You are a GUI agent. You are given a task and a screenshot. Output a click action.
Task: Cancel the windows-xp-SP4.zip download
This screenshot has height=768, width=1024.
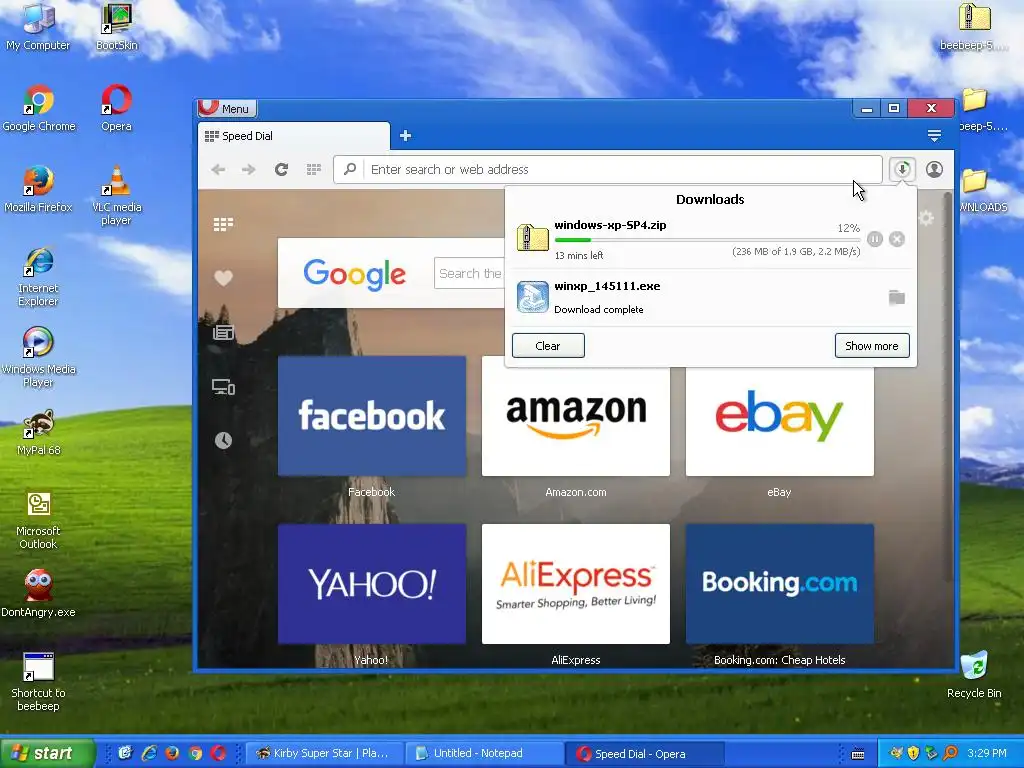[x=897, y=239]
